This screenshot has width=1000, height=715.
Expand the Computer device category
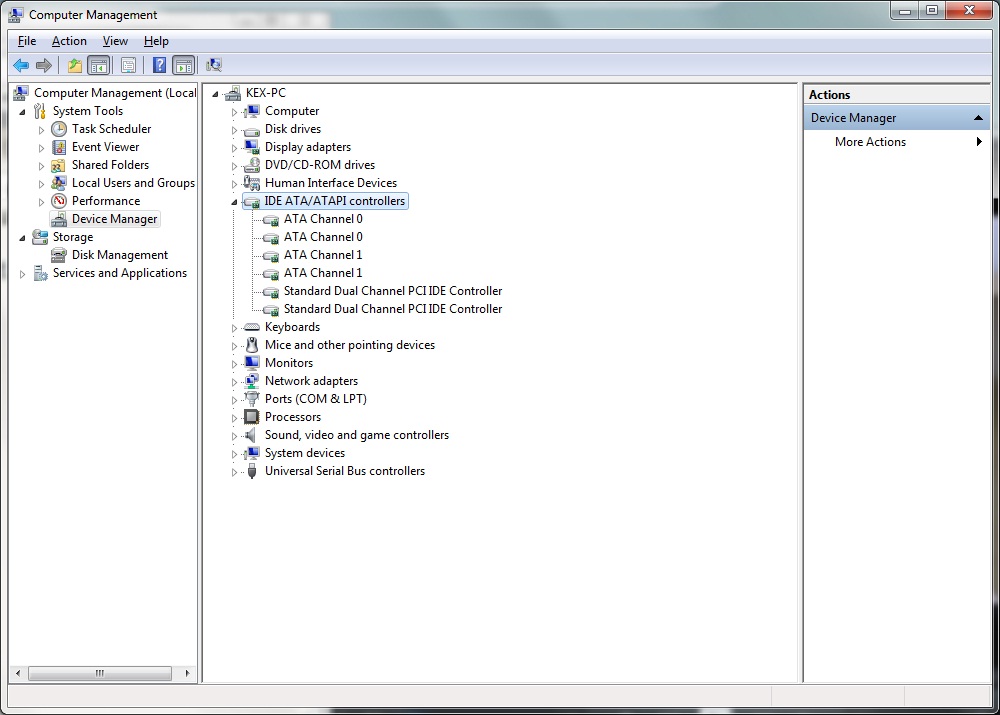coord(234,112)
